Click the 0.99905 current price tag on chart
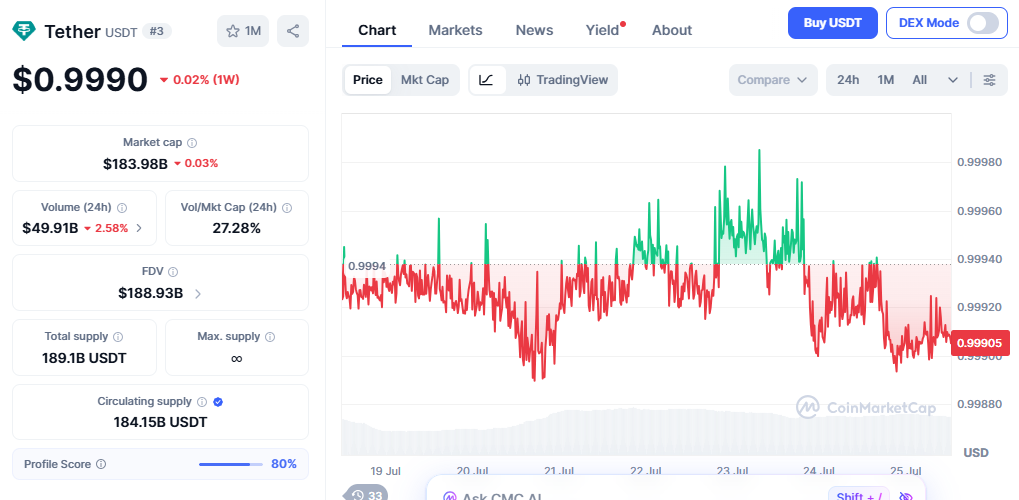The height and width of the screenshot is (500, 1019). (980, 343)
